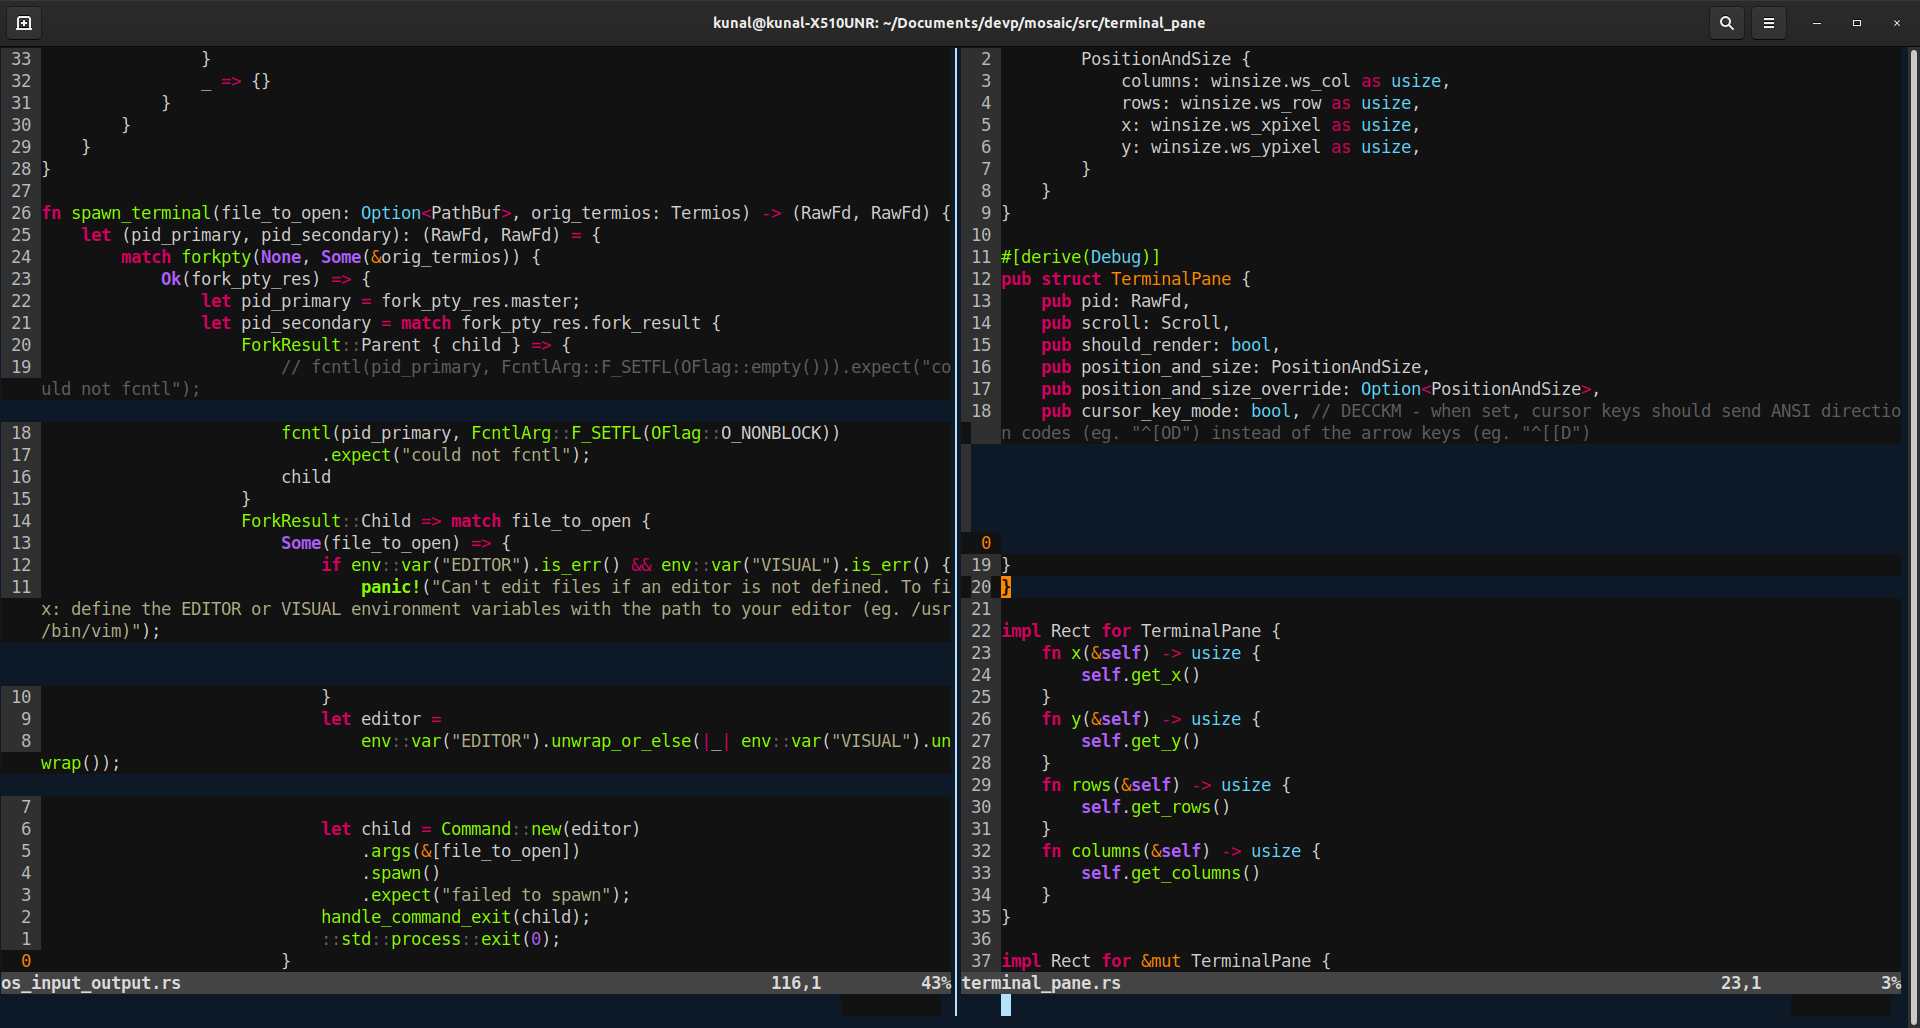Viewport: 1920px width, 1028px height.
Task: Click 'Ok(fork_pty_res)' match arm
Action: tap(266, 279)
